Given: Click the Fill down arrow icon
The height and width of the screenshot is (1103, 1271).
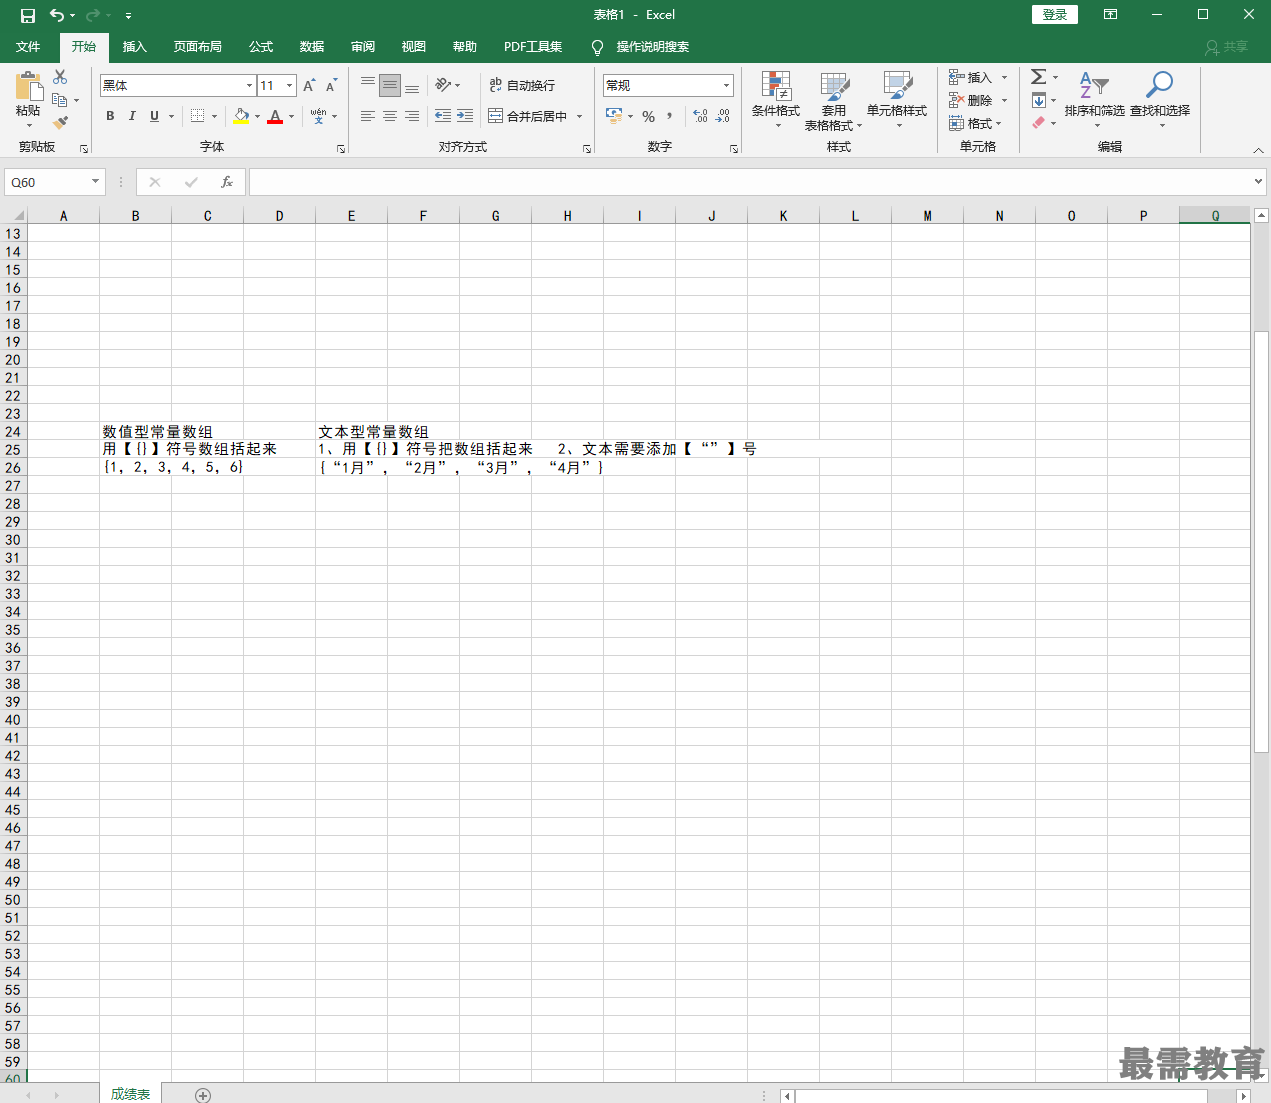Looking at the screenshot, I should (1039, 100).
